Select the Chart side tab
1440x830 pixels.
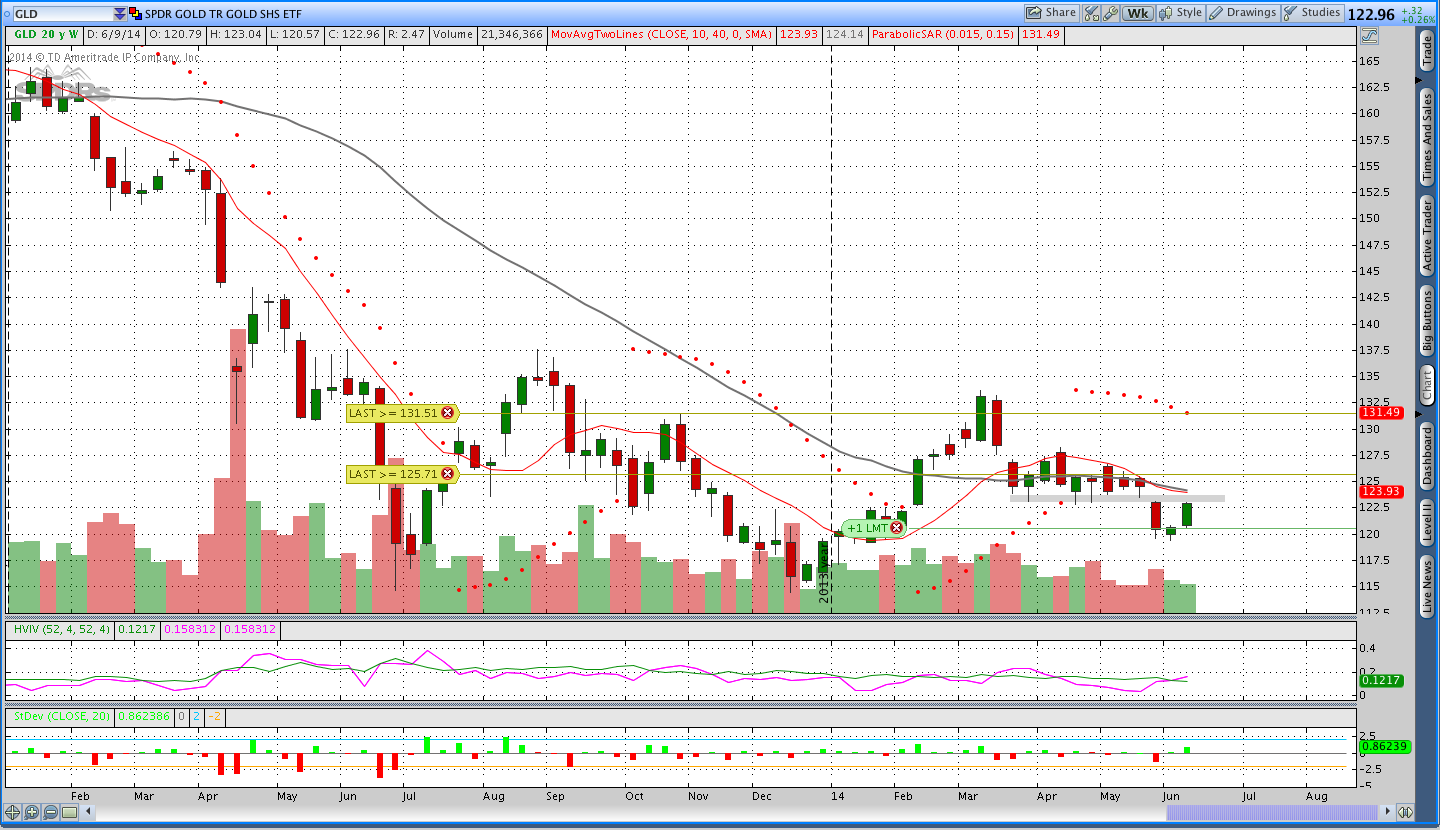[1427, 386]
